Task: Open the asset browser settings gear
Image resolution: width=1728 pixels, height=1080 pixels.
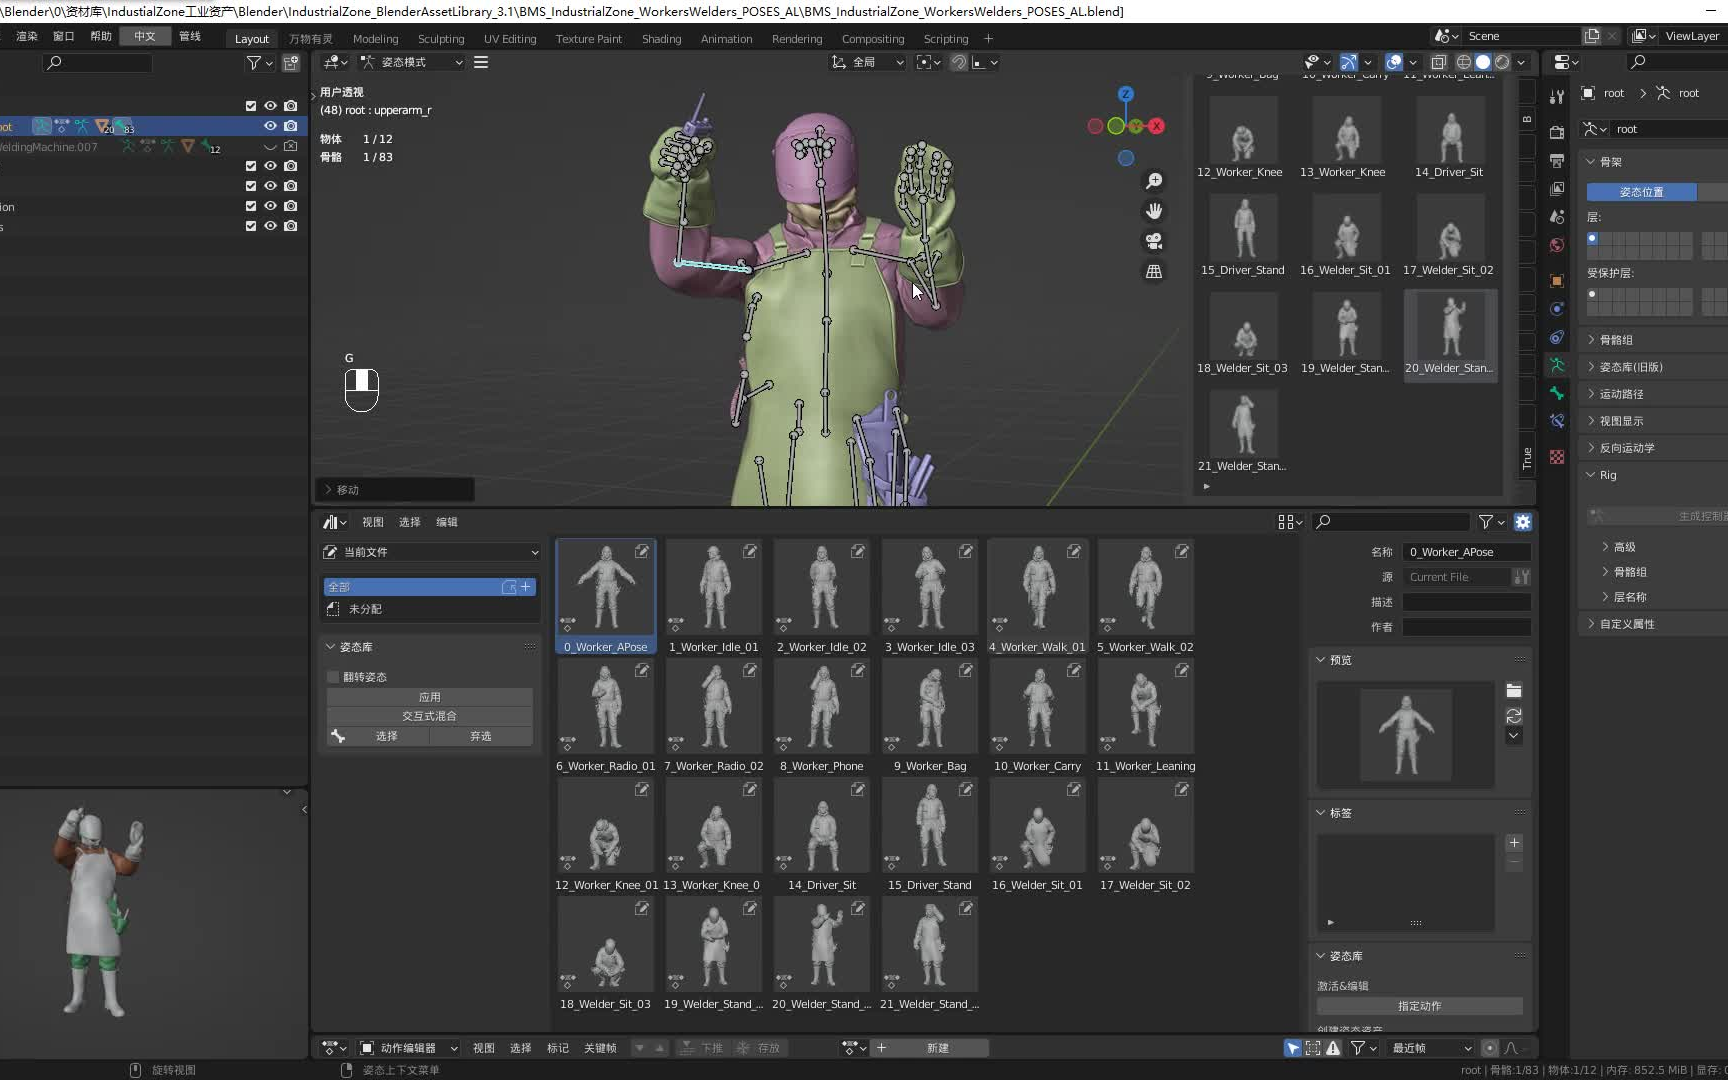Action: pyautogui.click(x=1522, y=522)
